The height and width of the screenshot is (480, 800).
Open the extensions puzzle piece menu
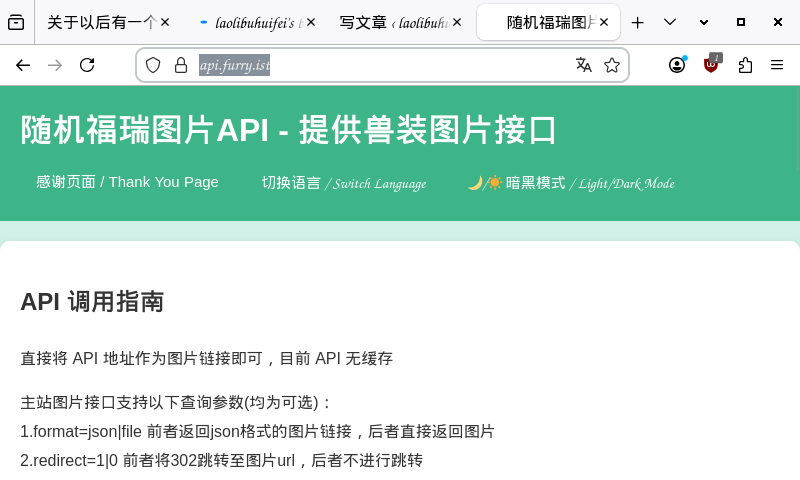(745, 65)
